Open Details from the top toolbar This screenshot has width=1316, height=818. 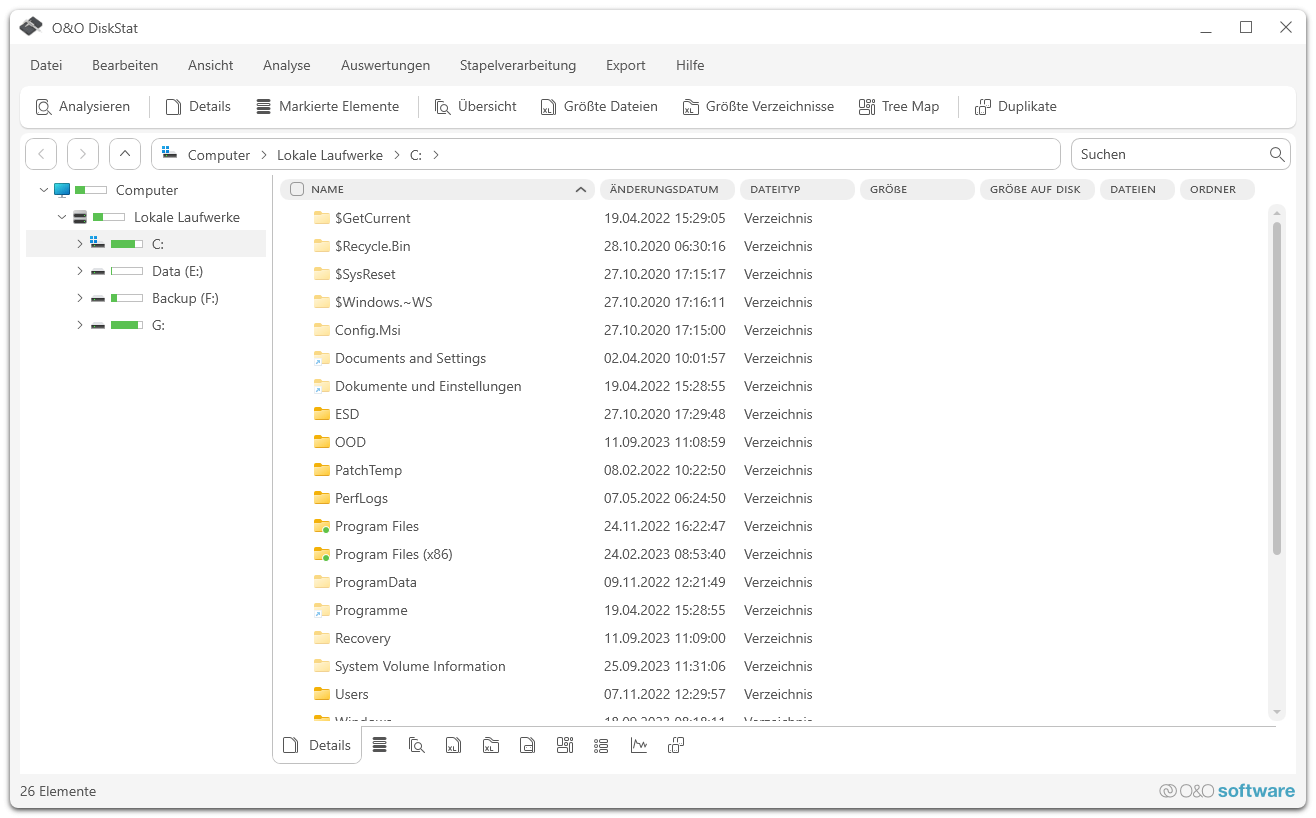point(198,106)
